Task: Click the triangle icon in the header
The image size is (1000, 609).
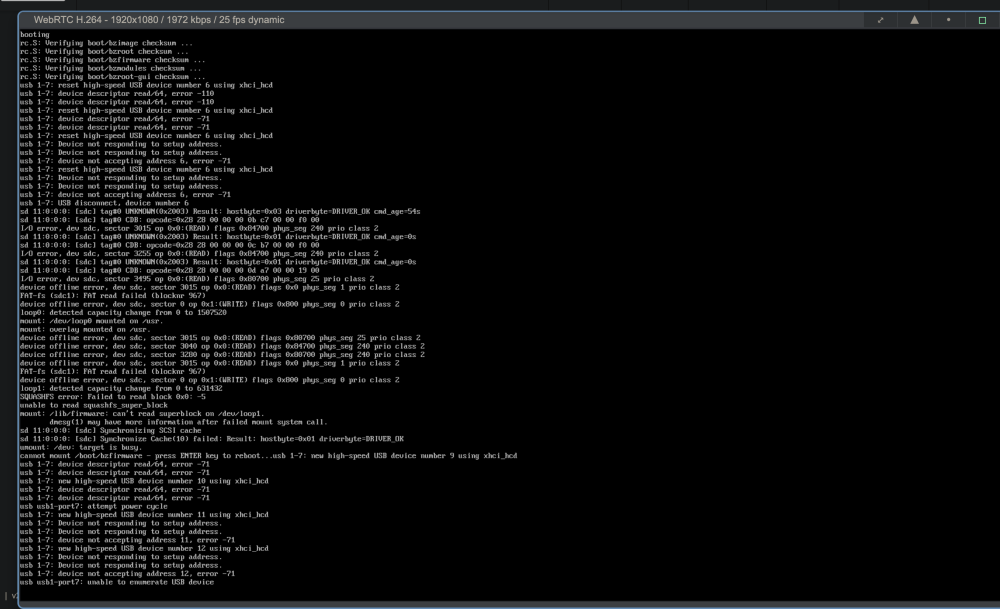Action: pyautogui.click(x=915, y=20)
